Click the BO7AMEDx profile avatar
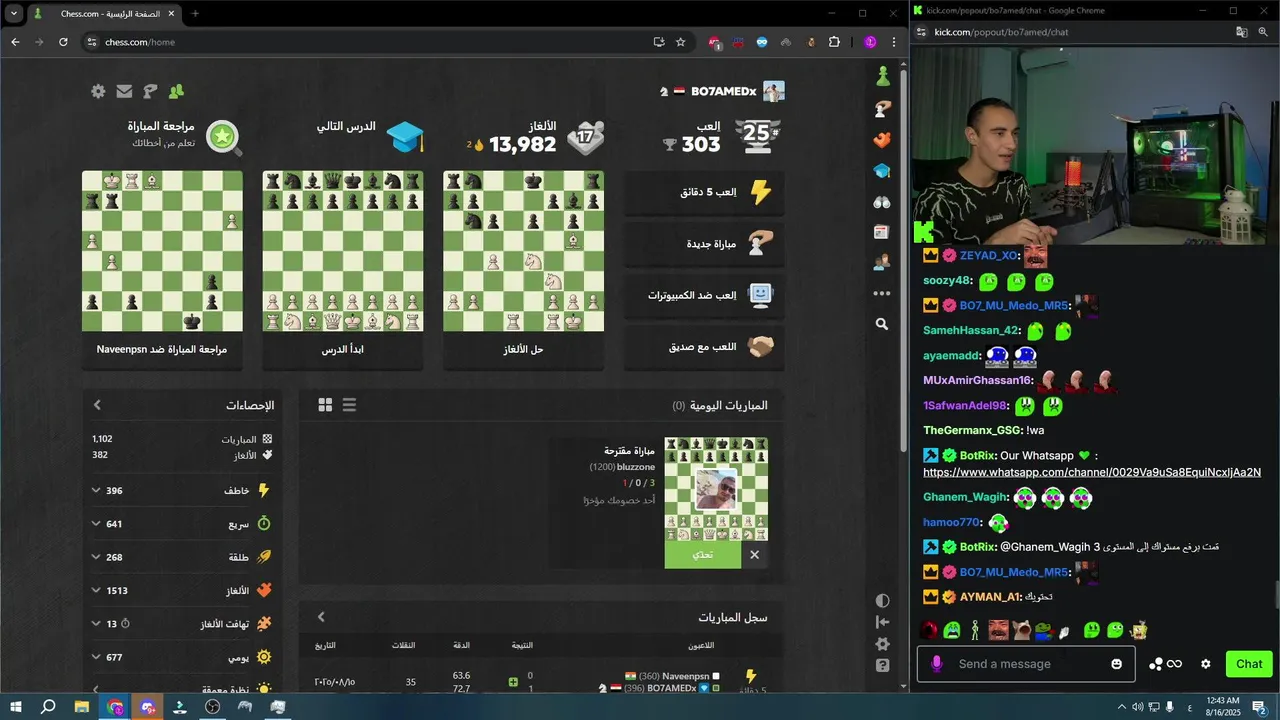The height and width of the screenshot is (720, 1280). point(774,91)
